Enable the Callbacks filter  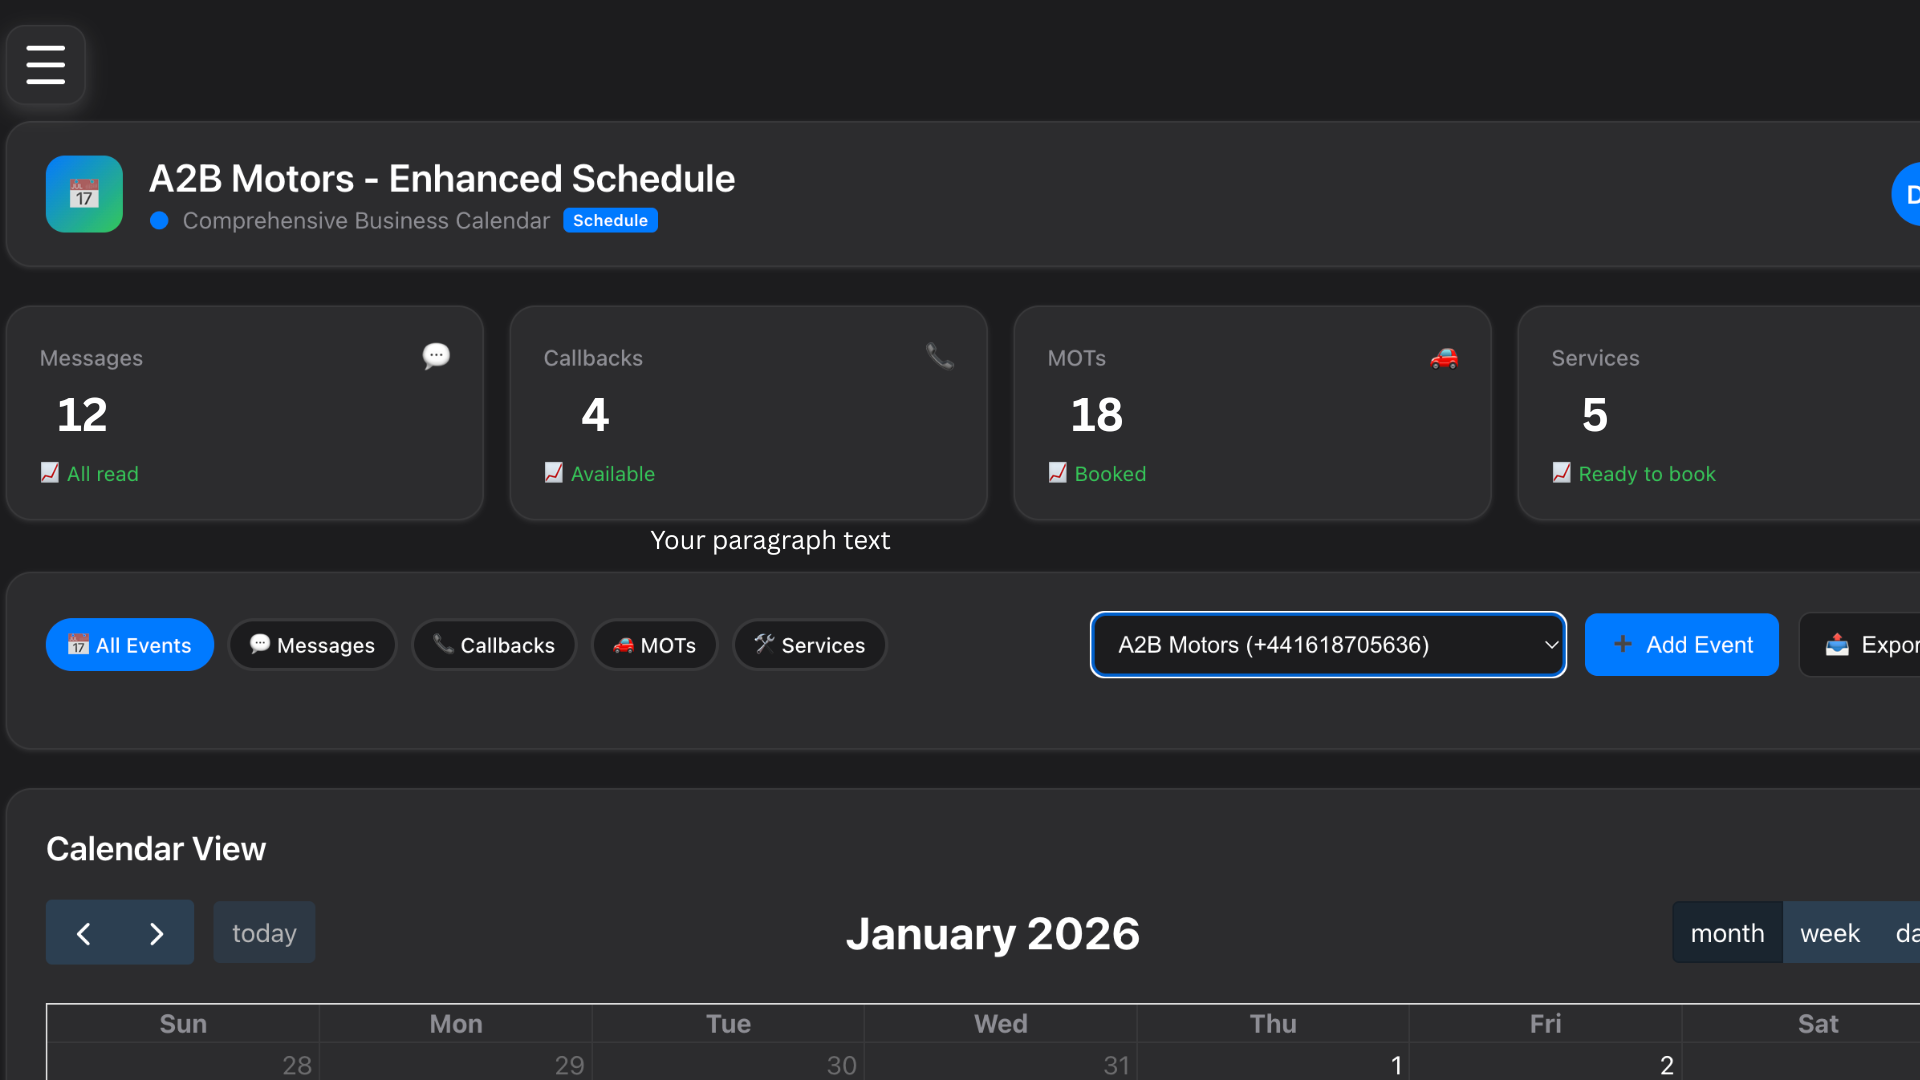(x=494, y=645)
